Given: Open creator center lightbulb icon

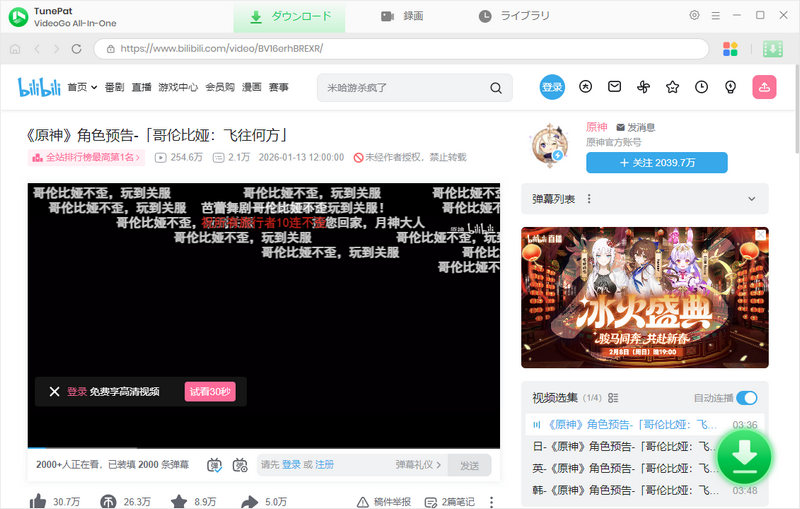Looking at the screenshot, I should click(x=731, y=87).
